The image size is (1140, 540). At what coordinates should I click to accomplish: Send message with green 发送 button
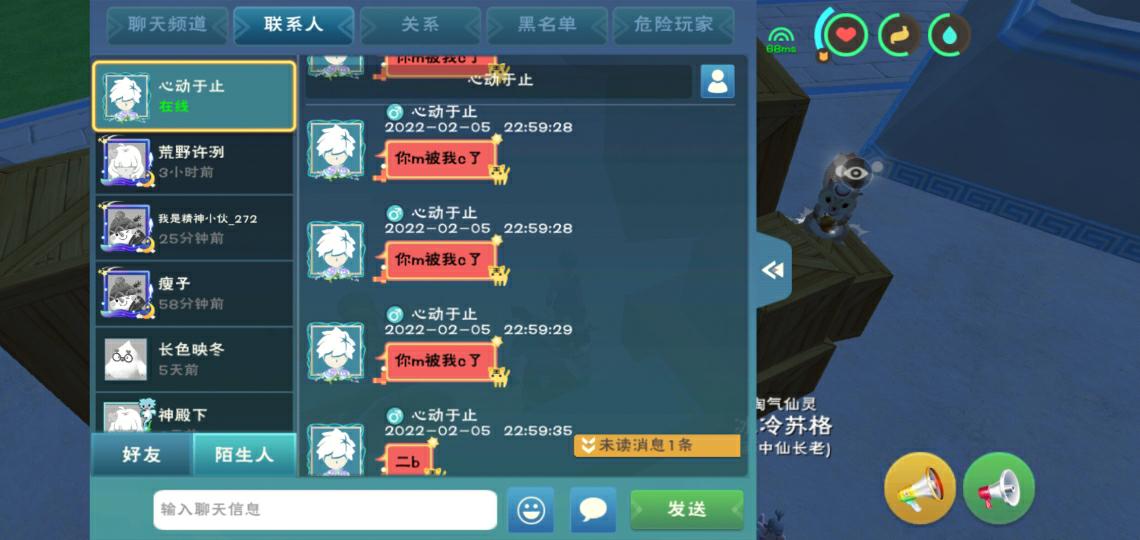pyautogui.click(x=686, y=509)
